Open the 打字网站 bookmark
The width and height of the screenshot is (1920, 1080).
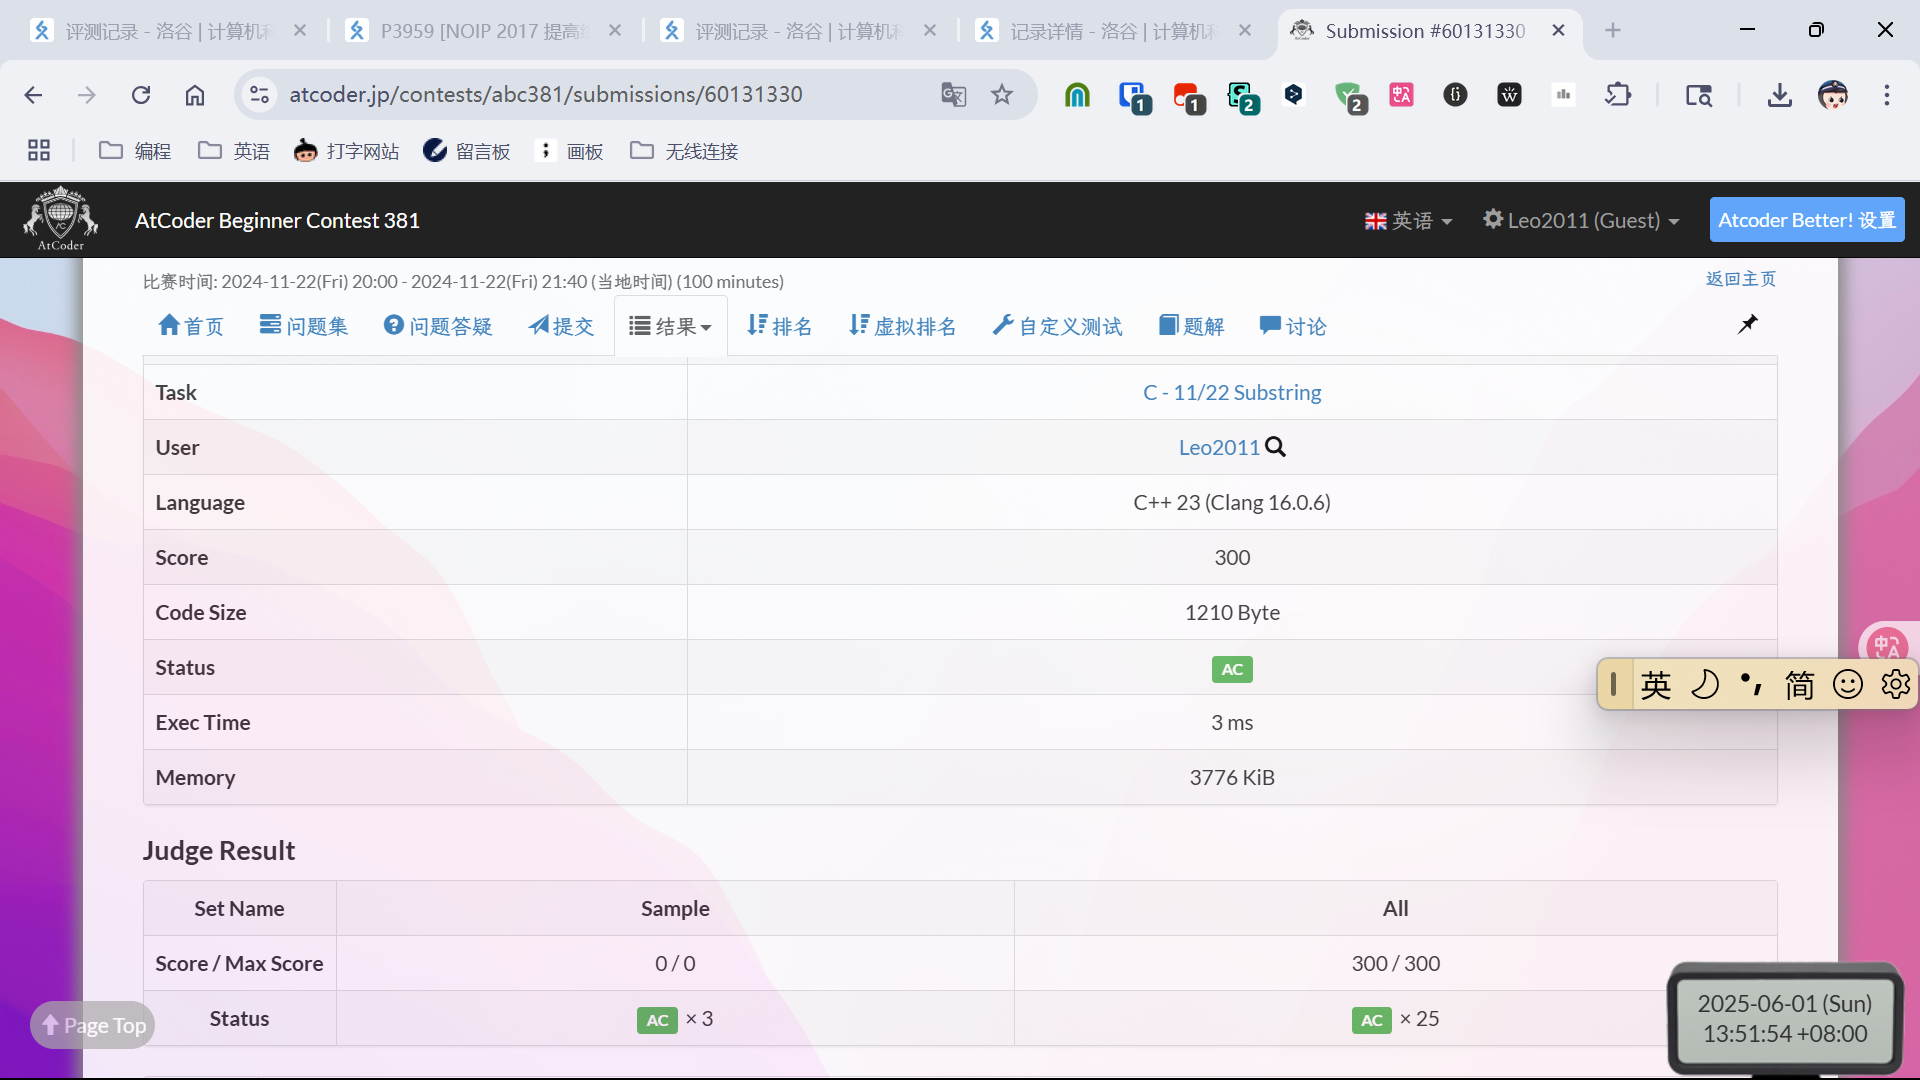click(x=347, y=151)
